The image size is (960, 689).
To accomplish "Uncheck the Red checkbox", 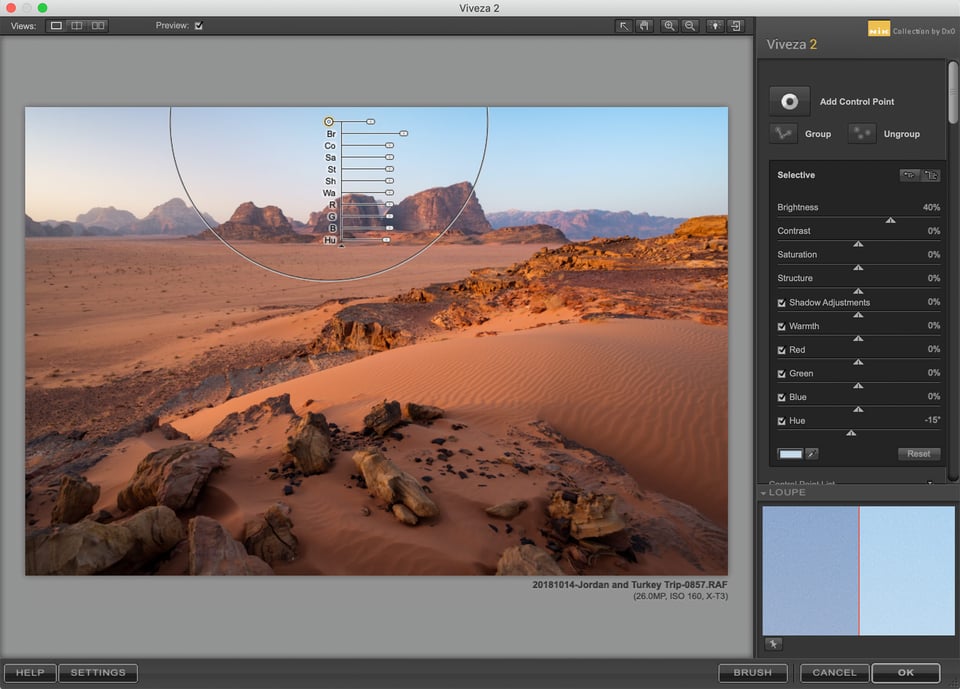I will tap(781, 350).
